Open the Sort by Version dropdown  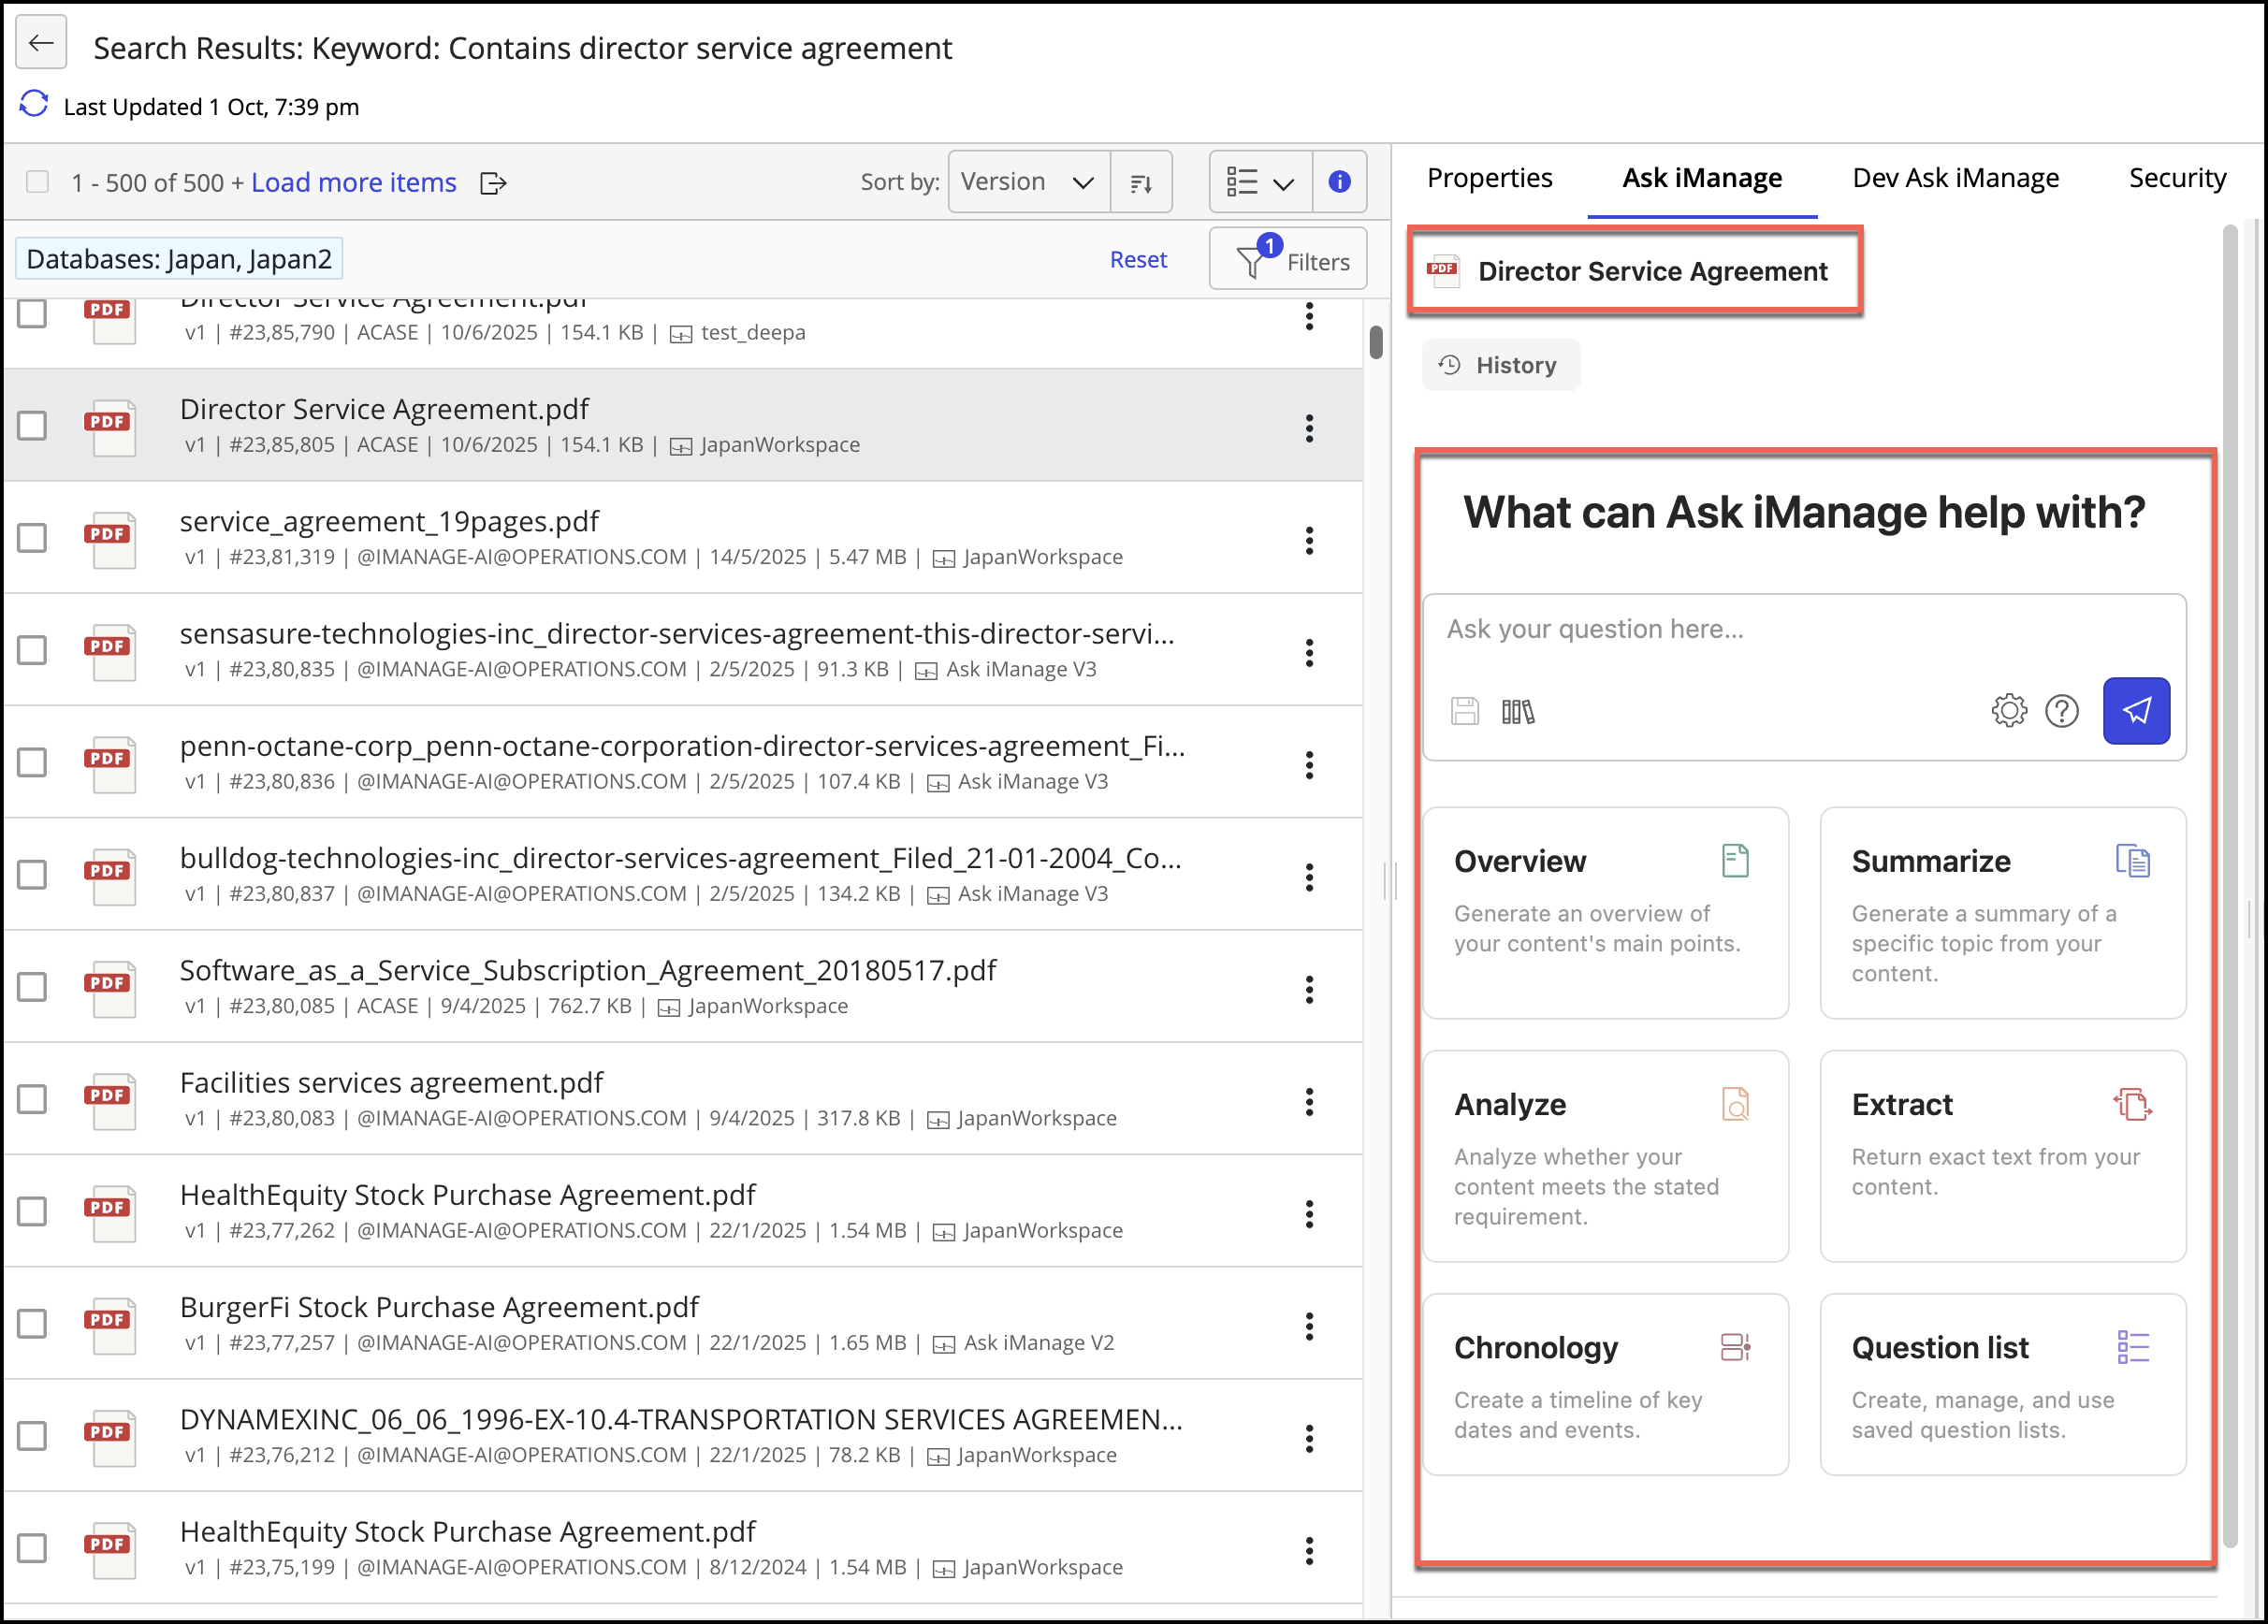click(1028, 182)
